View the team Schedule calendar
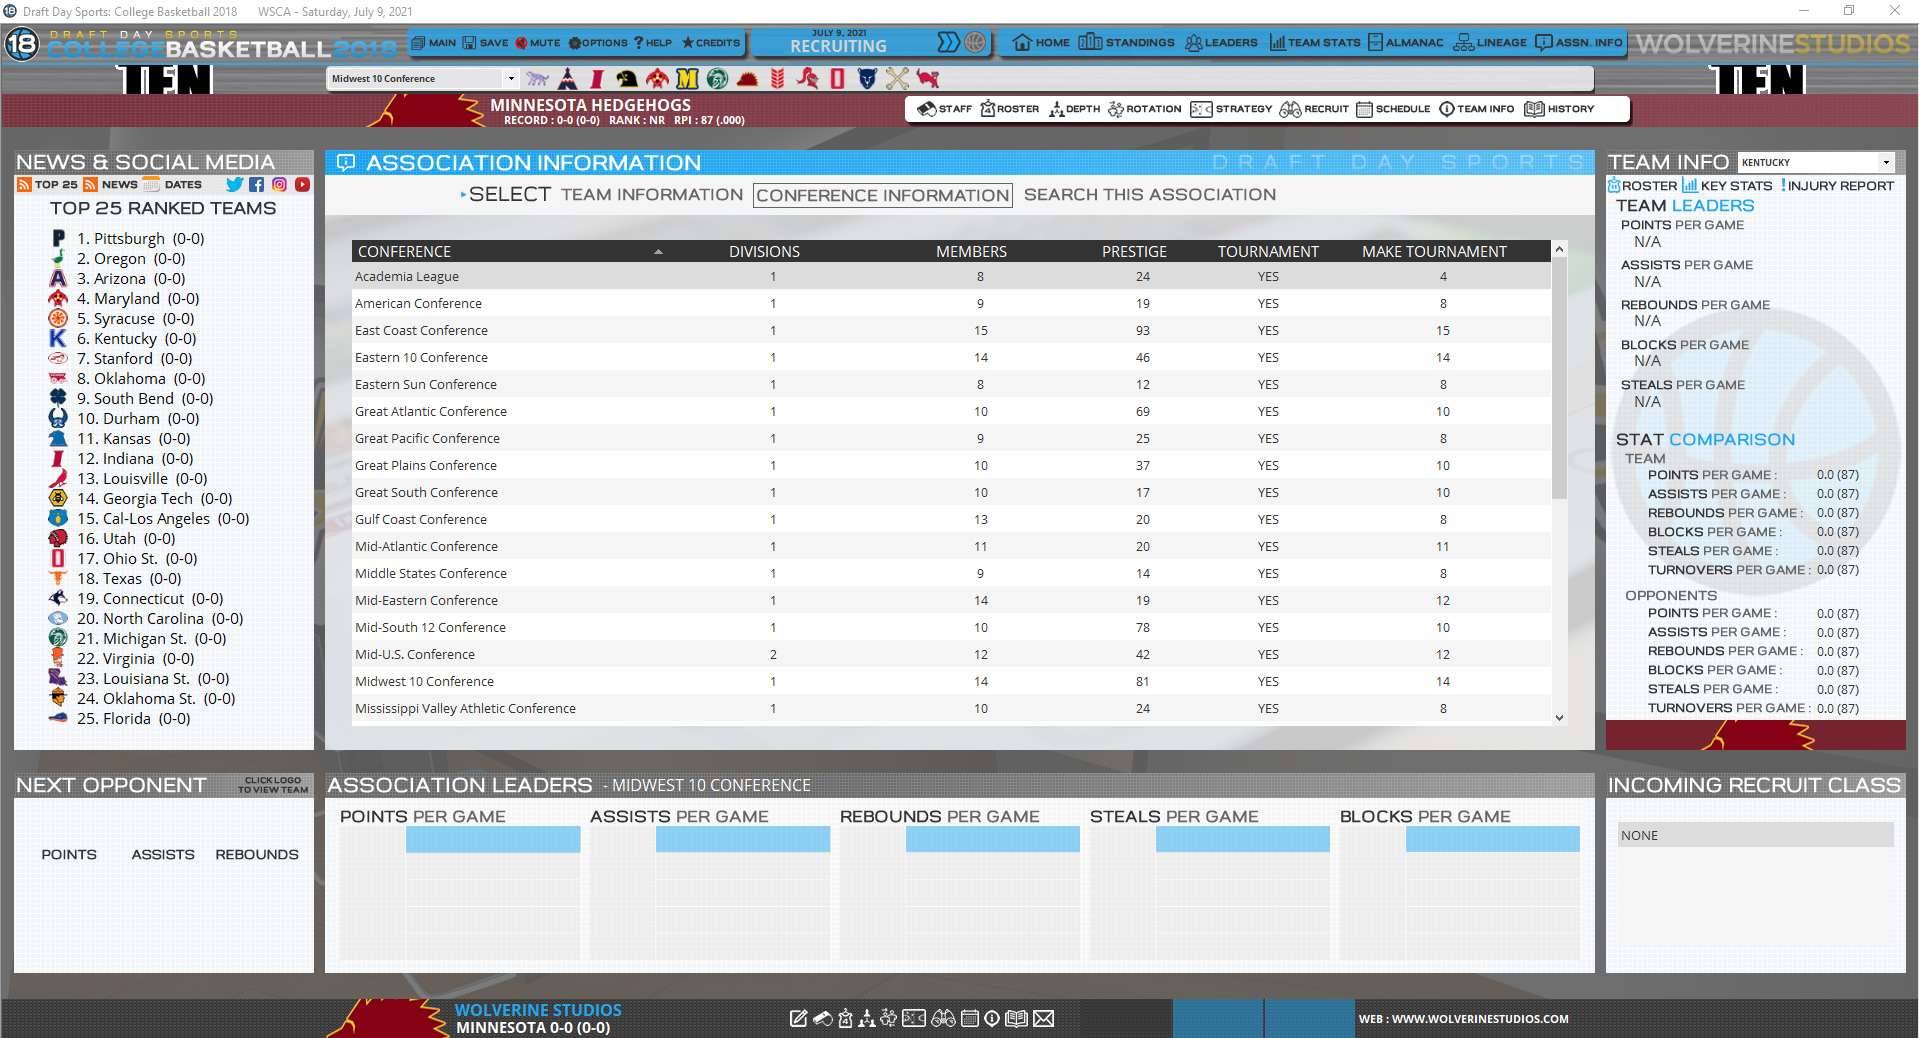Viewport: 1919px width, 1038px height. pos(1393,109)
